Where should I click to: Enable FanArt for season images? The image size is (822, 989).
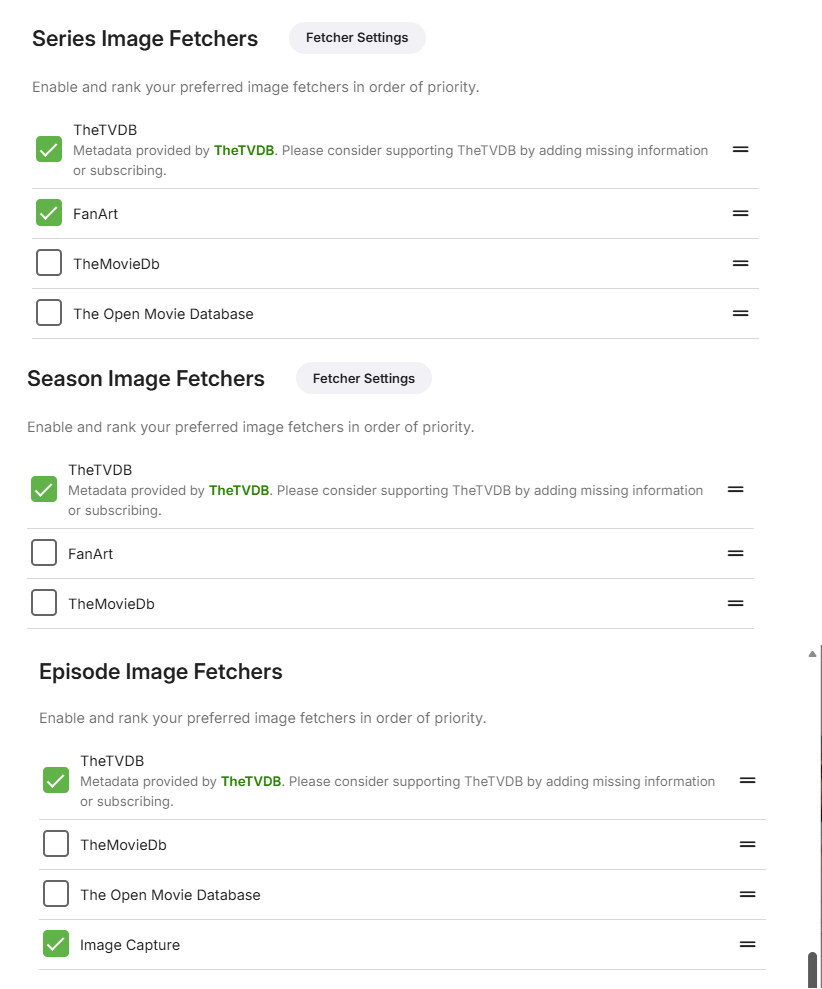pos(44,554)
